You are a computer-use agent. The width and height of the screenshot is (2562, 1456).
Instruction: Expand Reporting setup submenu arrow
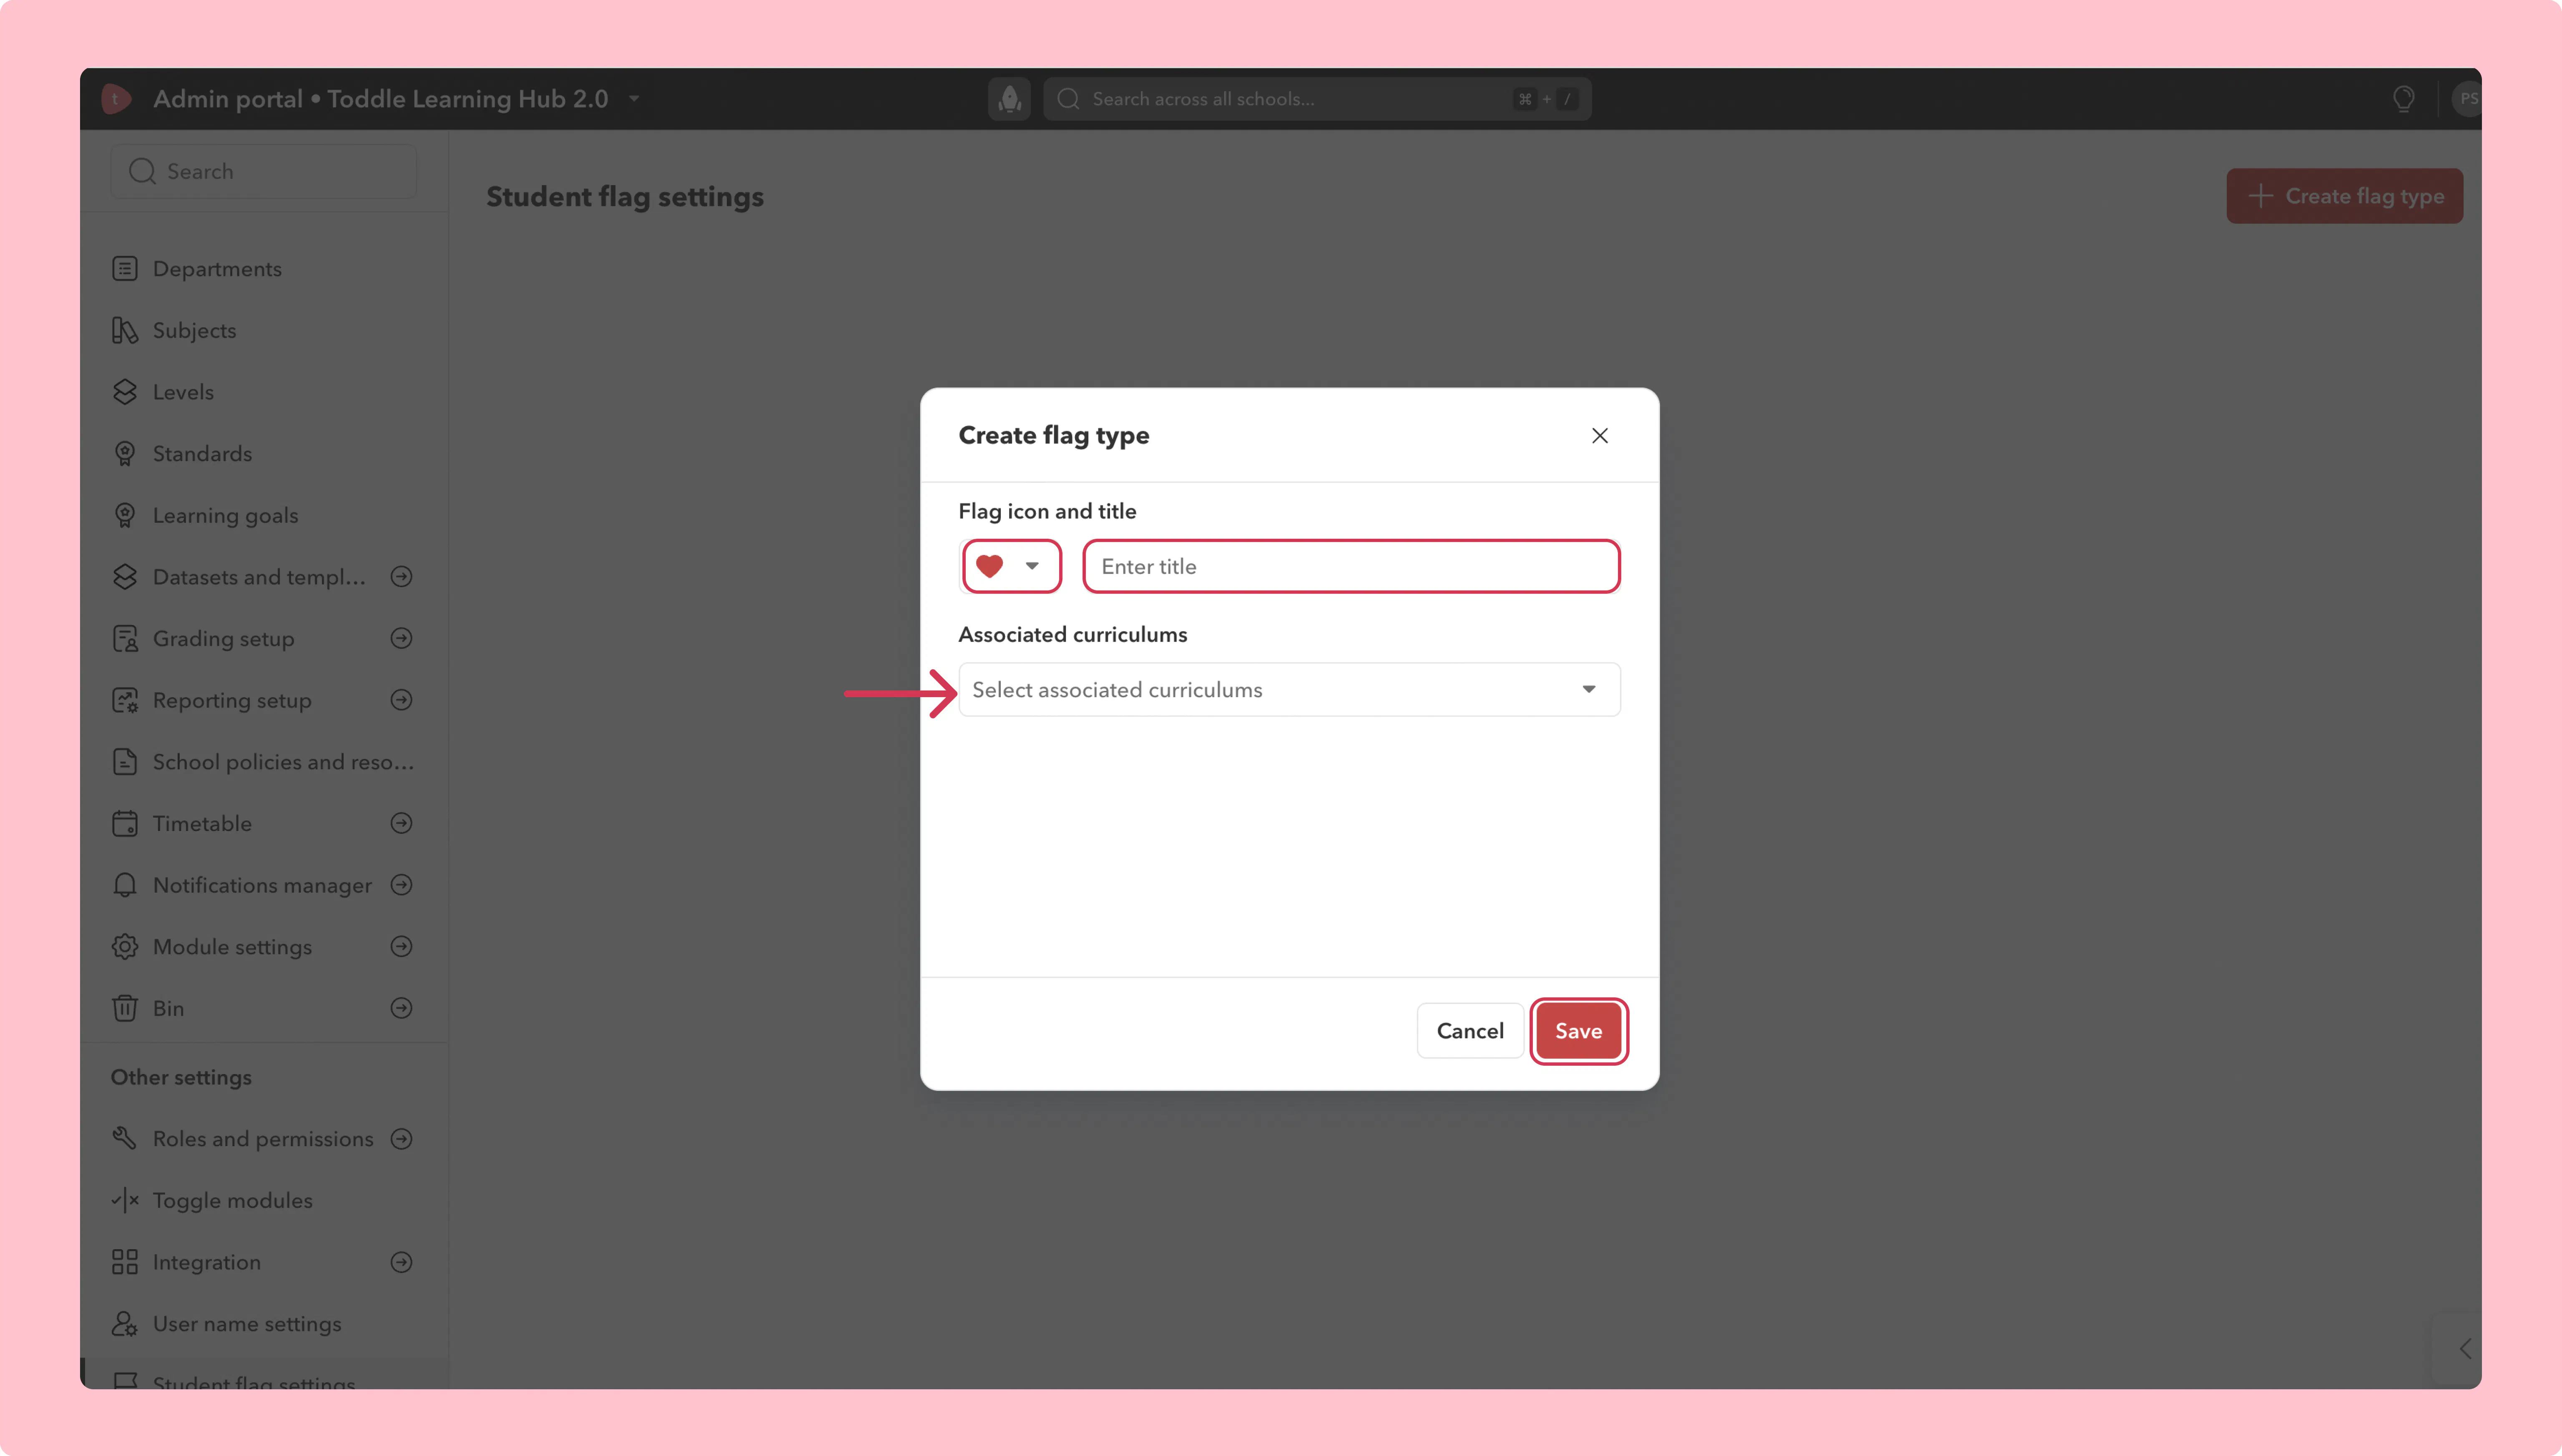point(402,701)
